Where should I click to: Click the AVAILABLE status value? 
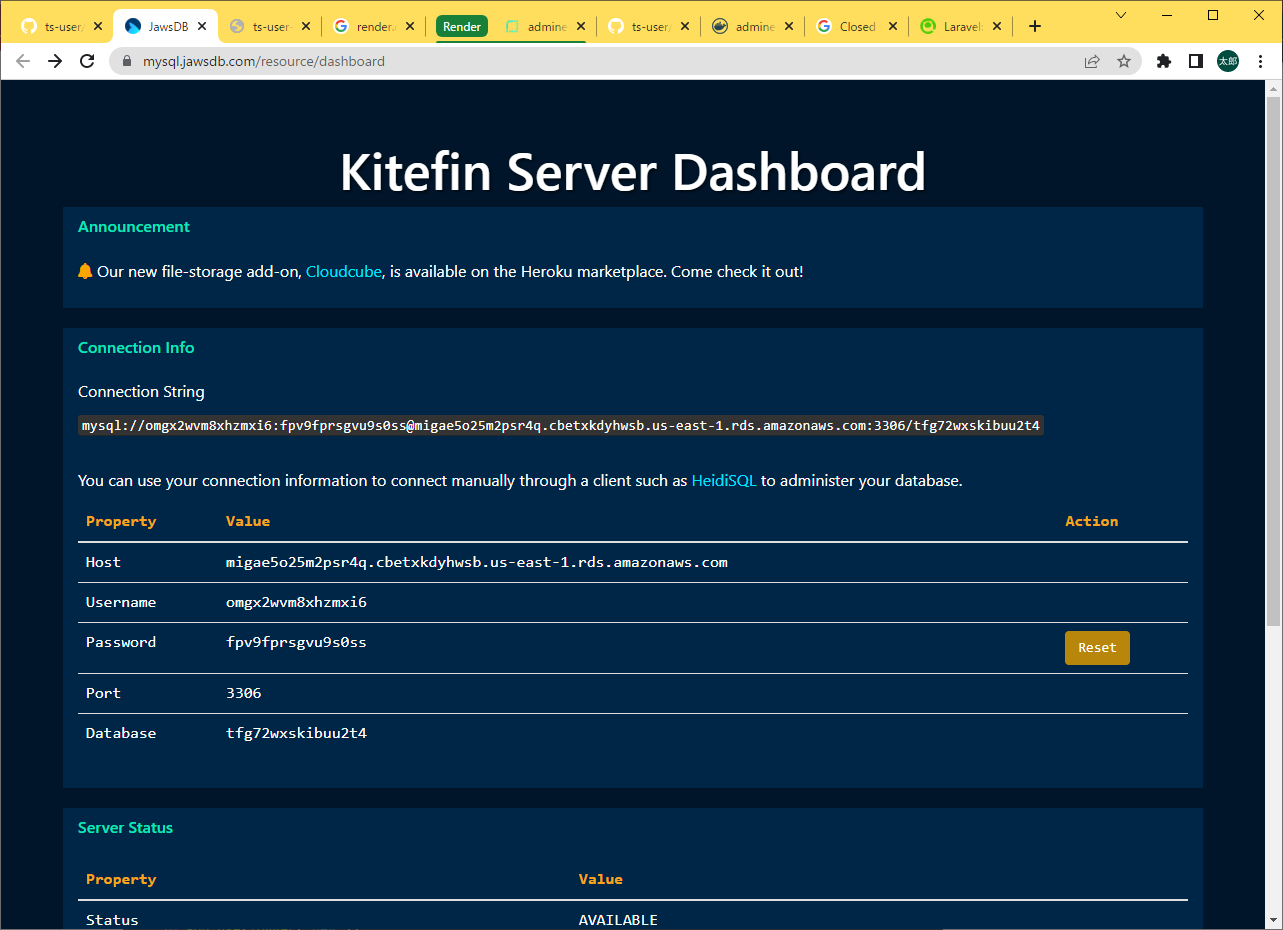(618, 920)
